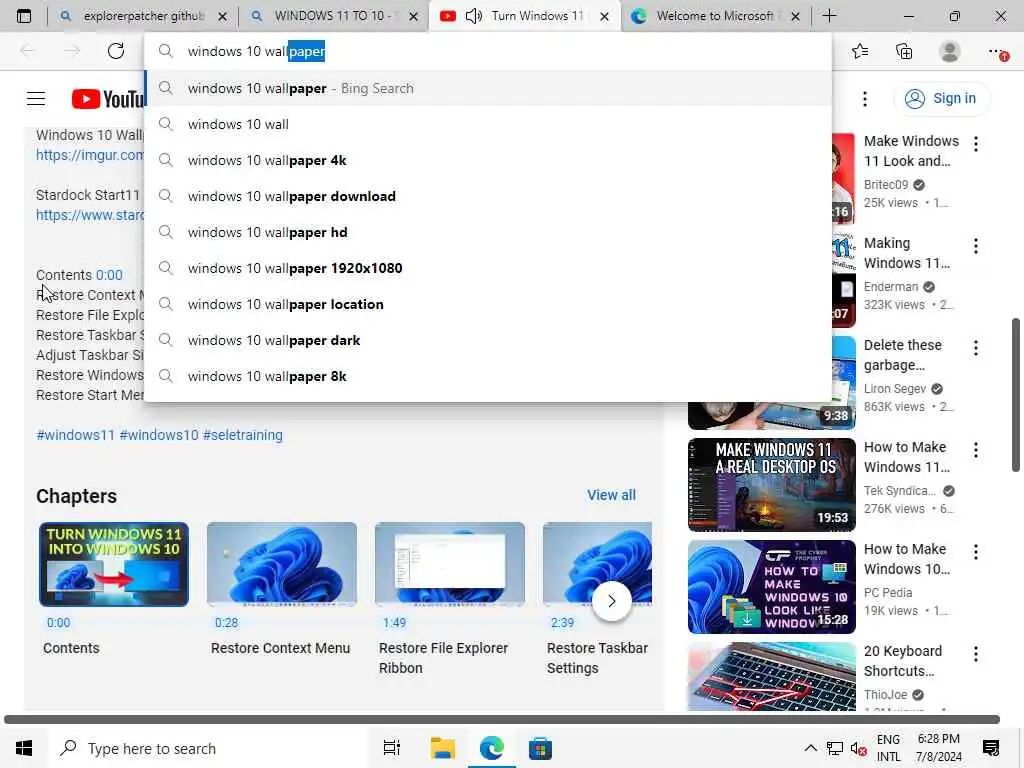Mute the Turn Windows 11 tab audio
This screenshot has width=1024, height=768.
473,16
